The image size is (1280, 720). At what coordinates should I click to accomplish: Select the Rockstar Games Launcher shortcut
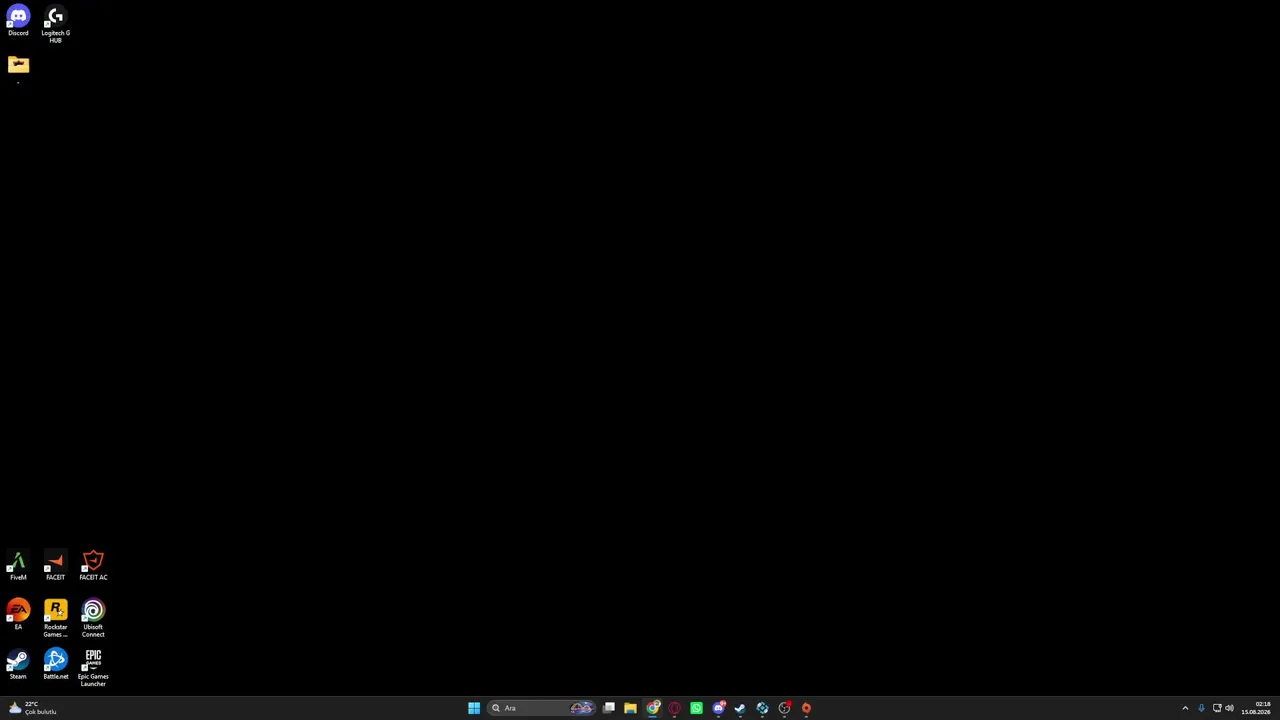(x=55, y=618)
